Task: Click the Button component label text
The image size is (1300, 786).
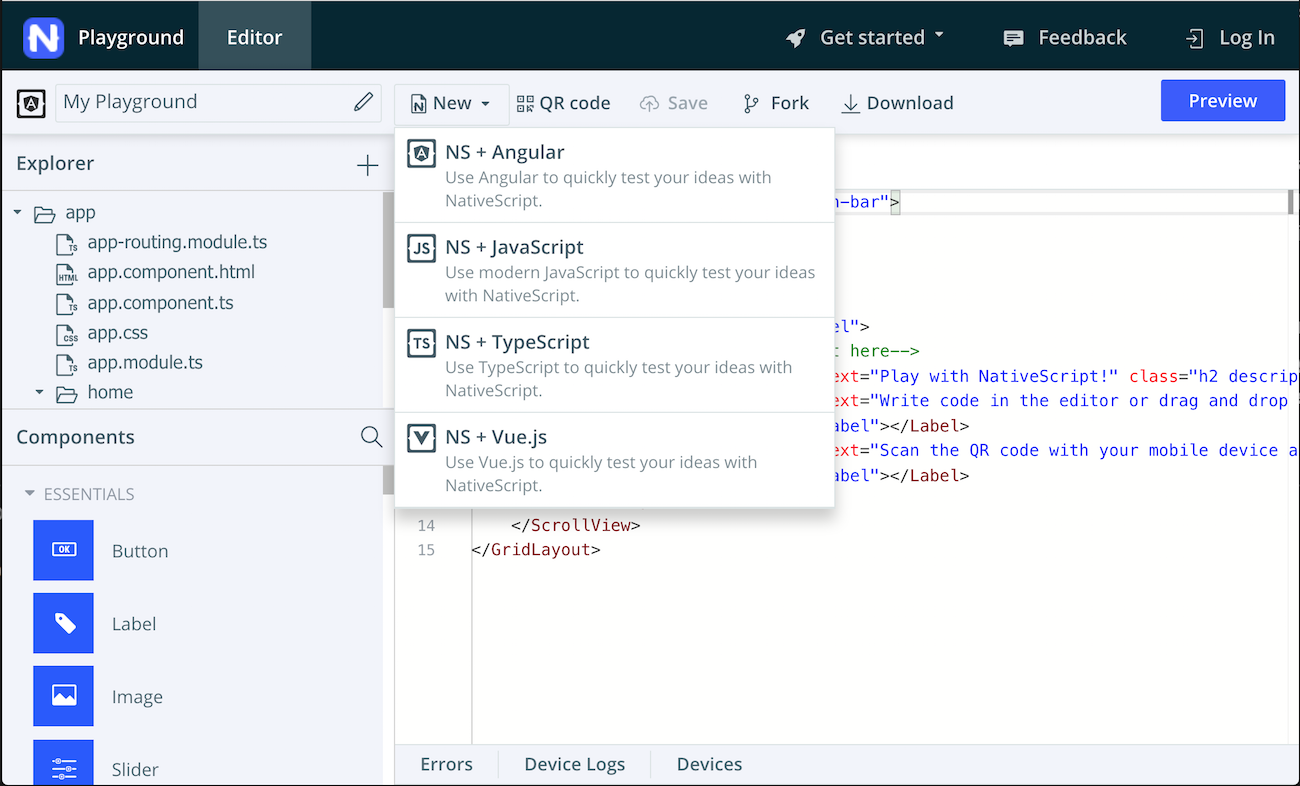Action: click(x=140, y=551)
